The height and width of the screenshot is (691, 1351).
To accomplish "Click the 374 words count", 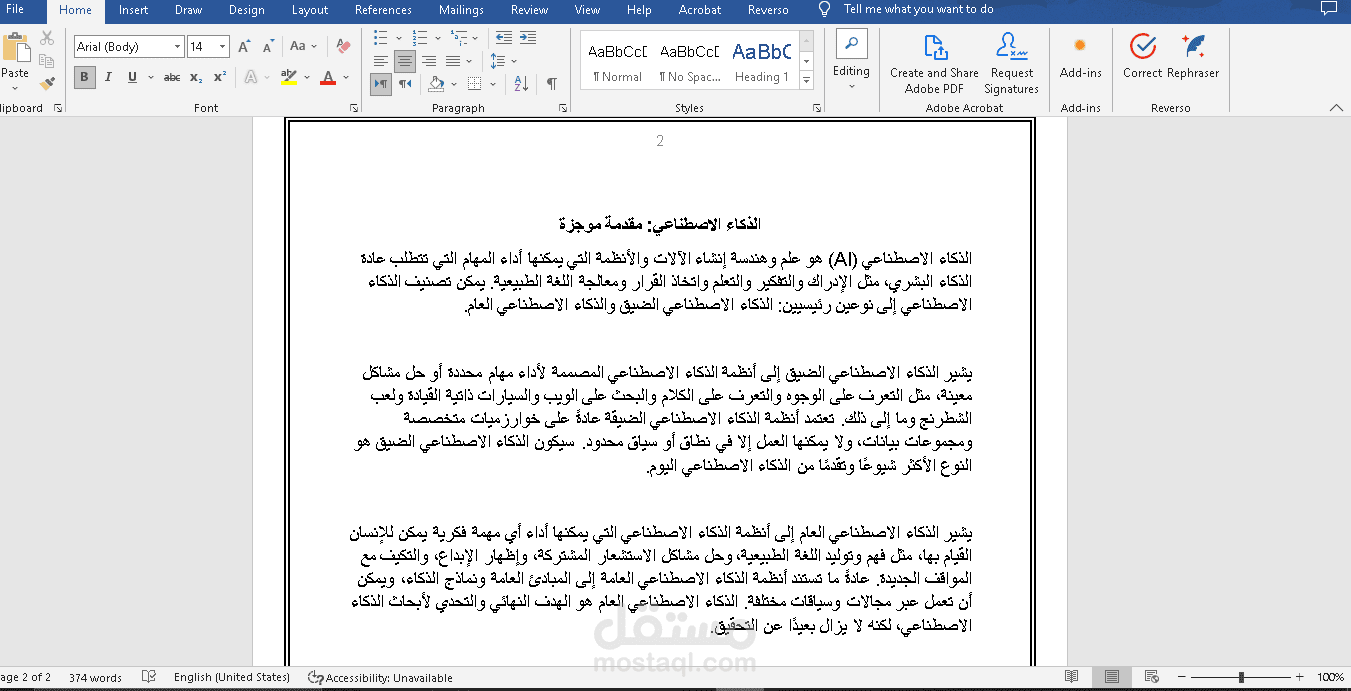I will coord(95,677).
